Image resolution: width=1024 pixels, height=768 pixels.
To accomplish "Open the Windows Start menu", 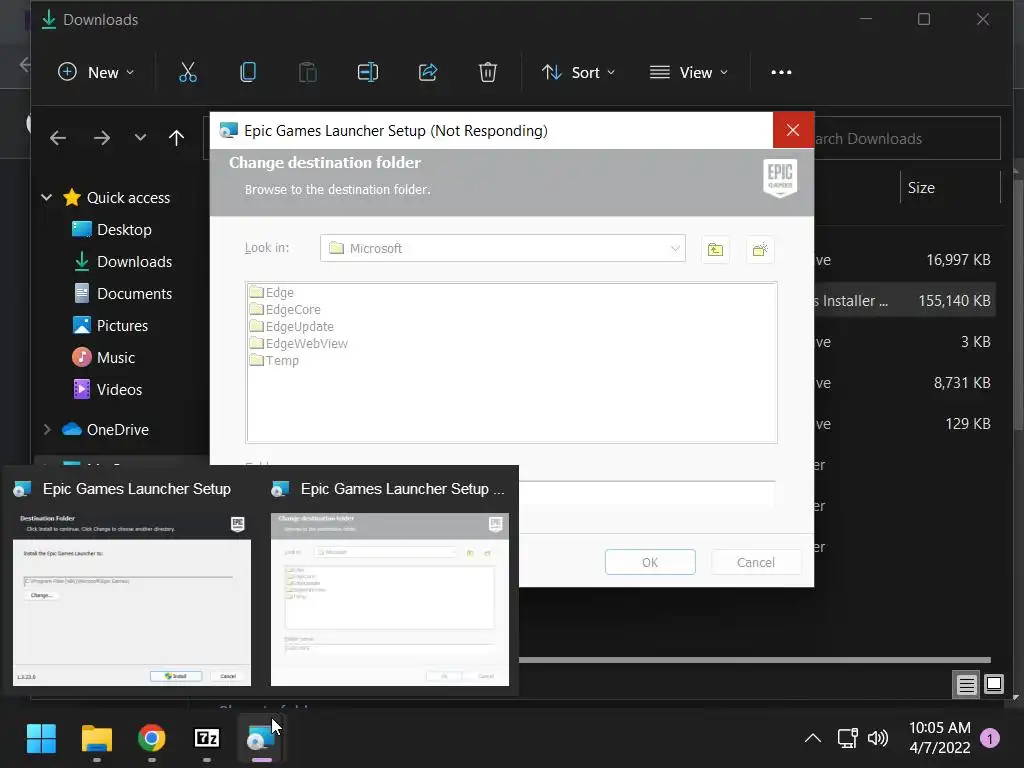I will pos(41,739).
